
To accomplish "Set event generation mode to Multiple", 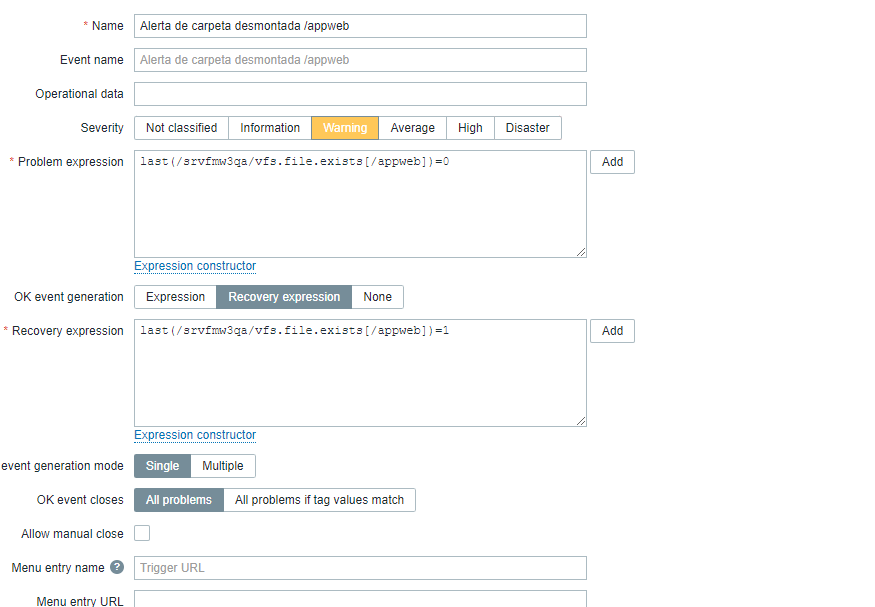I will pos(223,466).
